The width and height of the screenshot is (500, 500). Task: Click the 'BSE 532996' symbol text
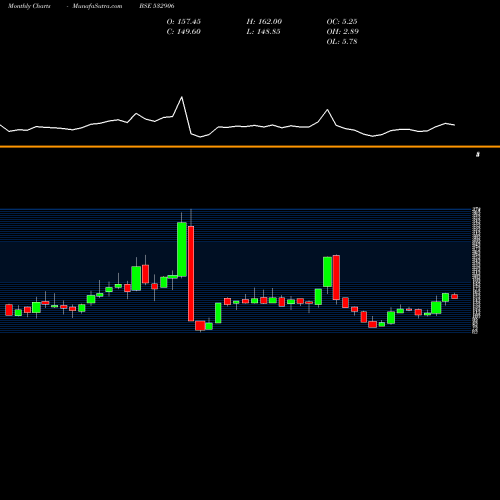157,6
